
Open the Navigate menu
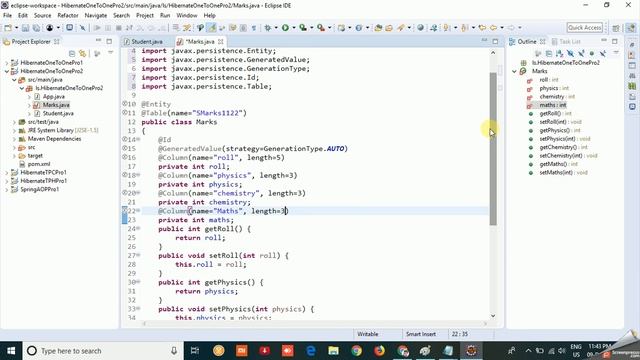pos(96,16)
